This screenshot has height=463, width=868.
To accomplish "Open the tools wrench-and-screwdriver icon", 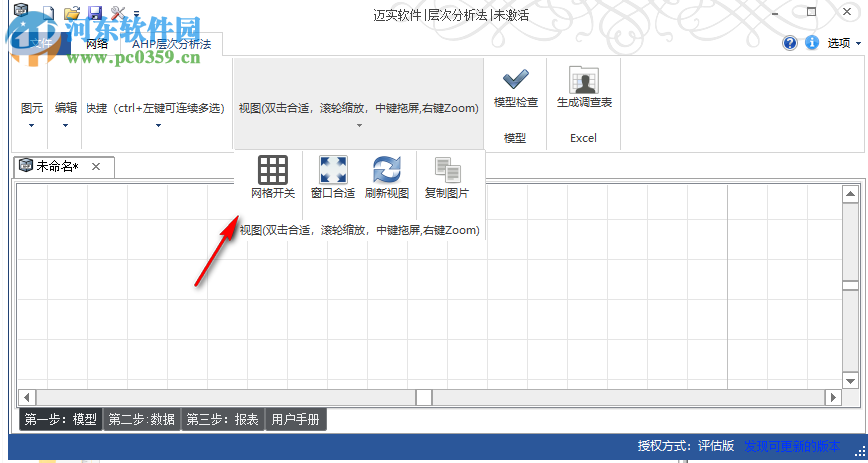I will pos(118,13).
